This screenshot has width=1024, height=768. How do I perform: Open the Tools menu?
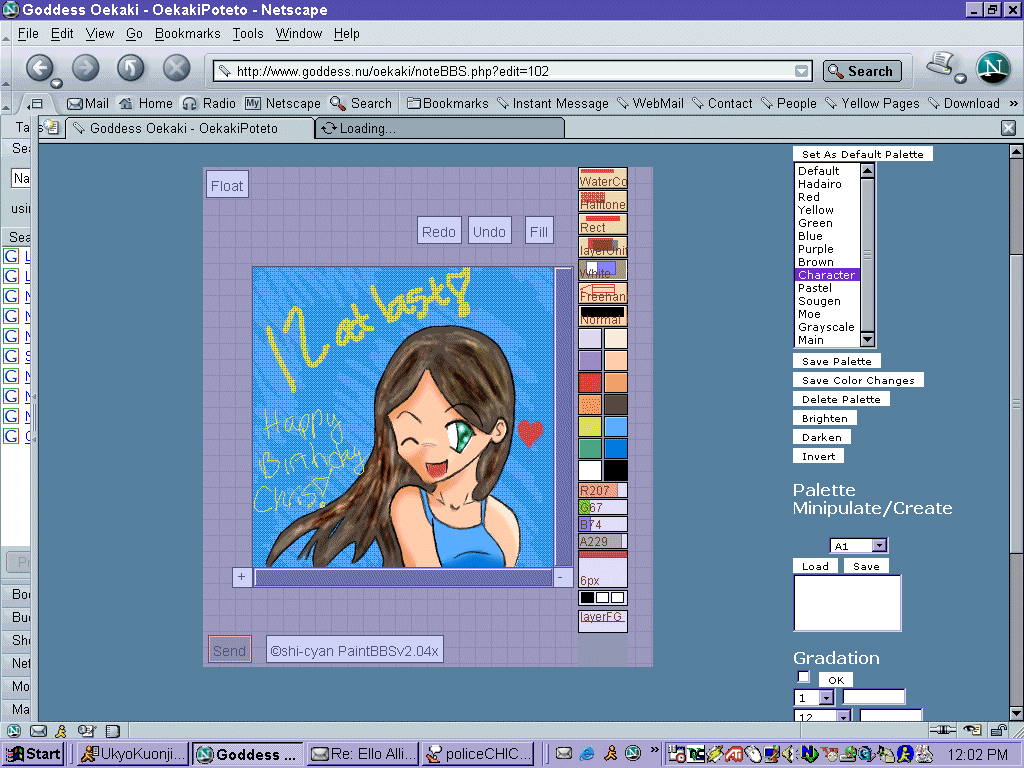click(248, 33)
